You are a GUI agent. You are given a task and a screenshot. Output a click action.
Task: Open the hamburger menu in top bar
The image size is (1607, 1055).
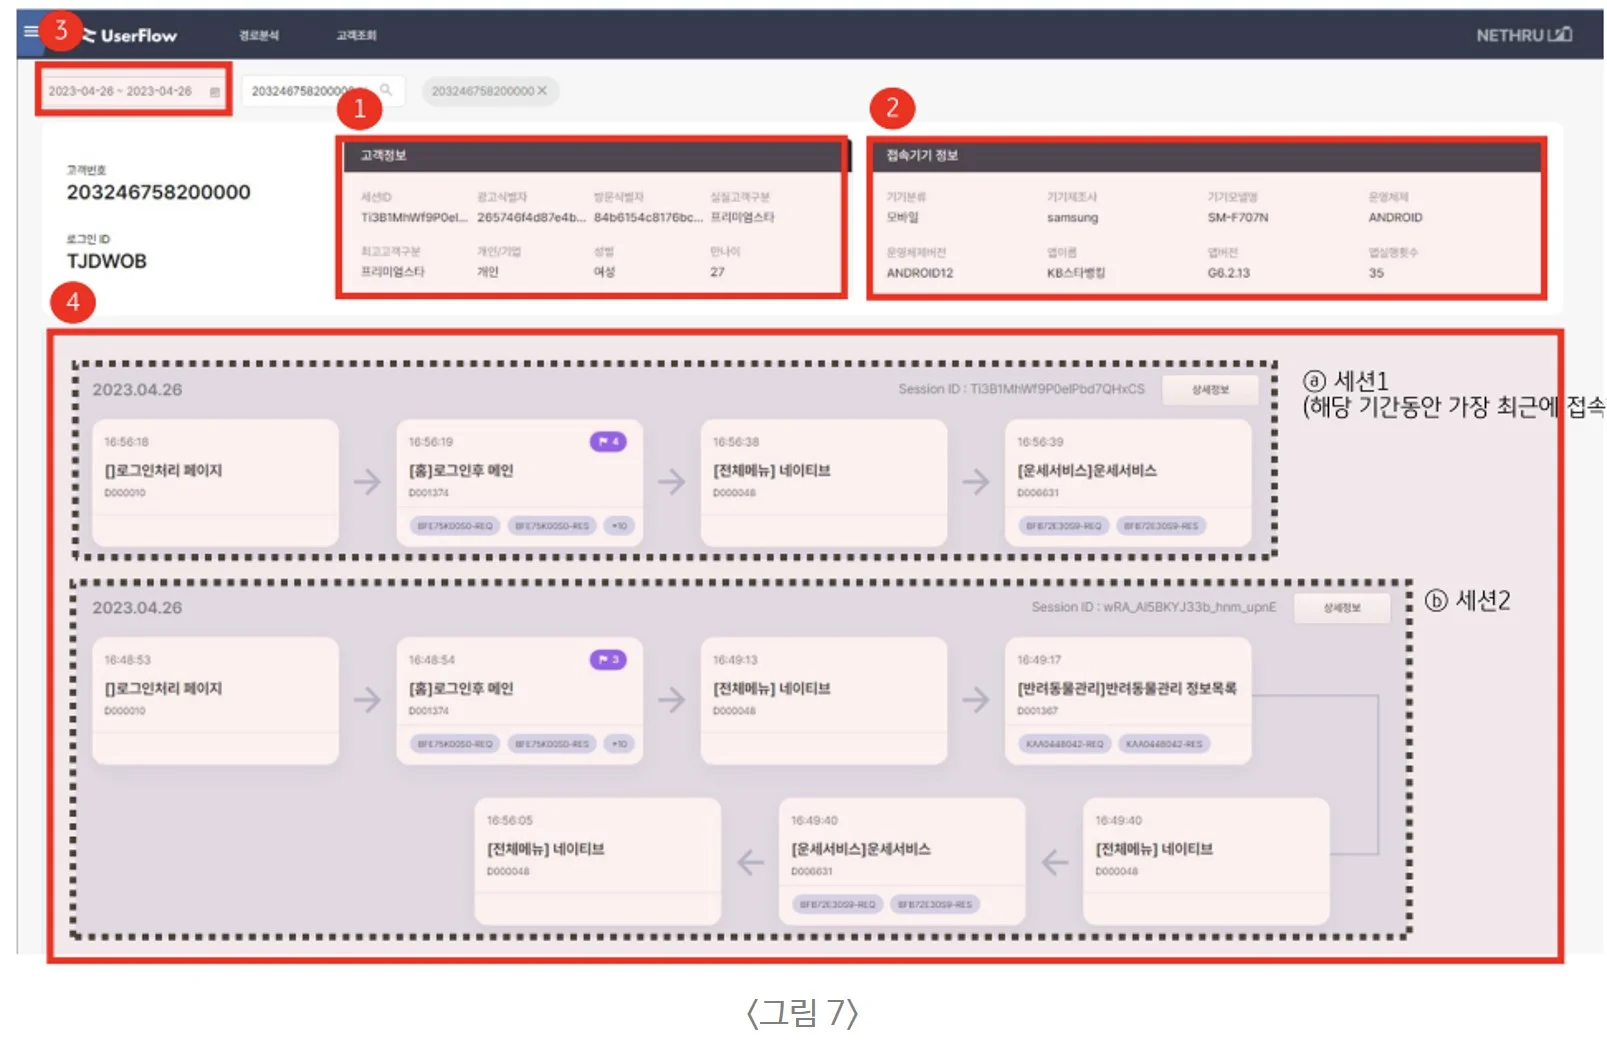31,32
